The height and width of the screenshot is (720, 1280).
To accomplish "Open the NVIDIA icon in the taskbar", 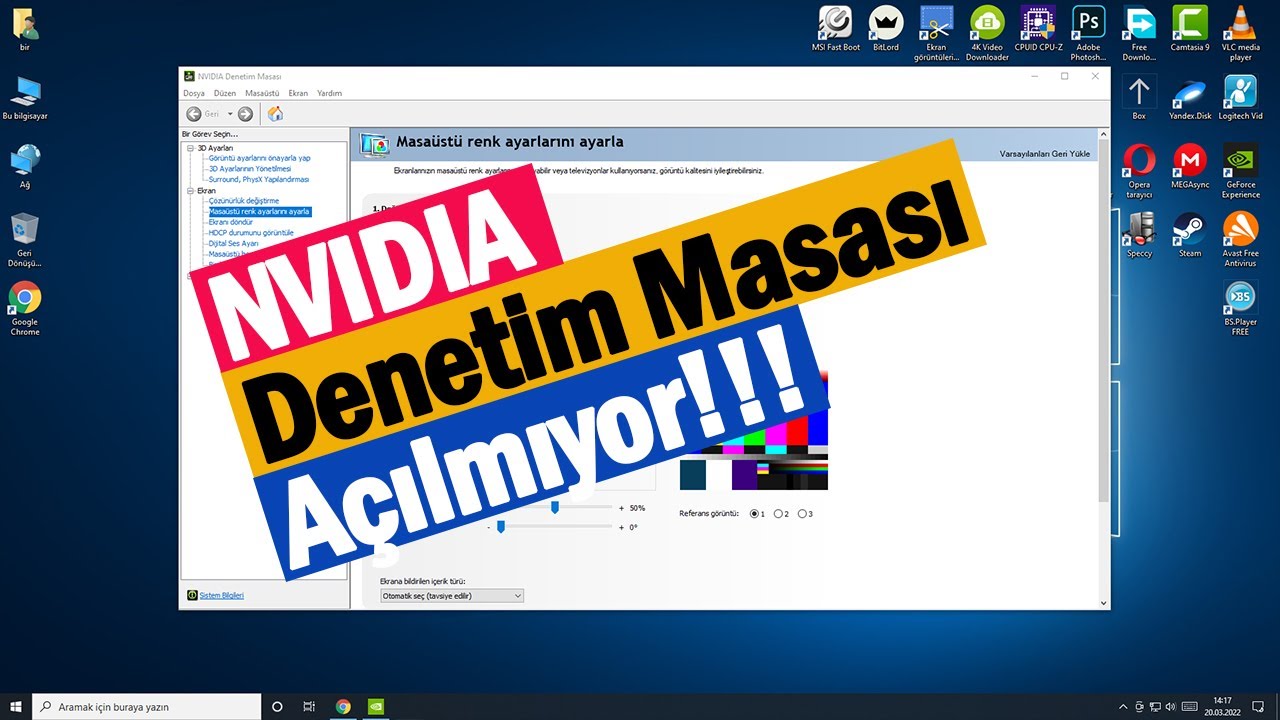I will click(377, 706).
